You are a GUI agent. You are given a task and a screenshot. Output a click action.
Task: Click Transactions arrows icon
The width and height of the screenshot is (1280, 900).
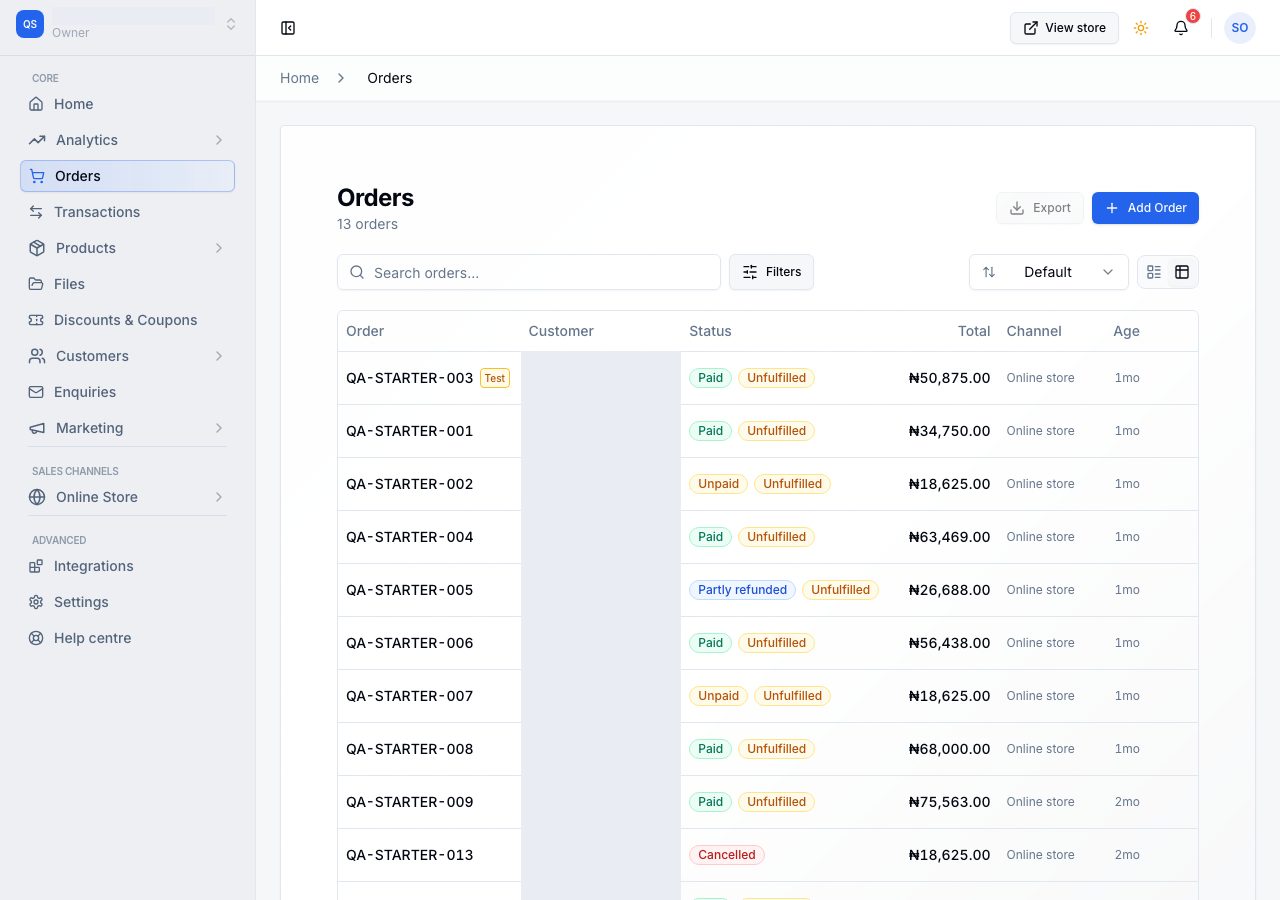(36, 212)
